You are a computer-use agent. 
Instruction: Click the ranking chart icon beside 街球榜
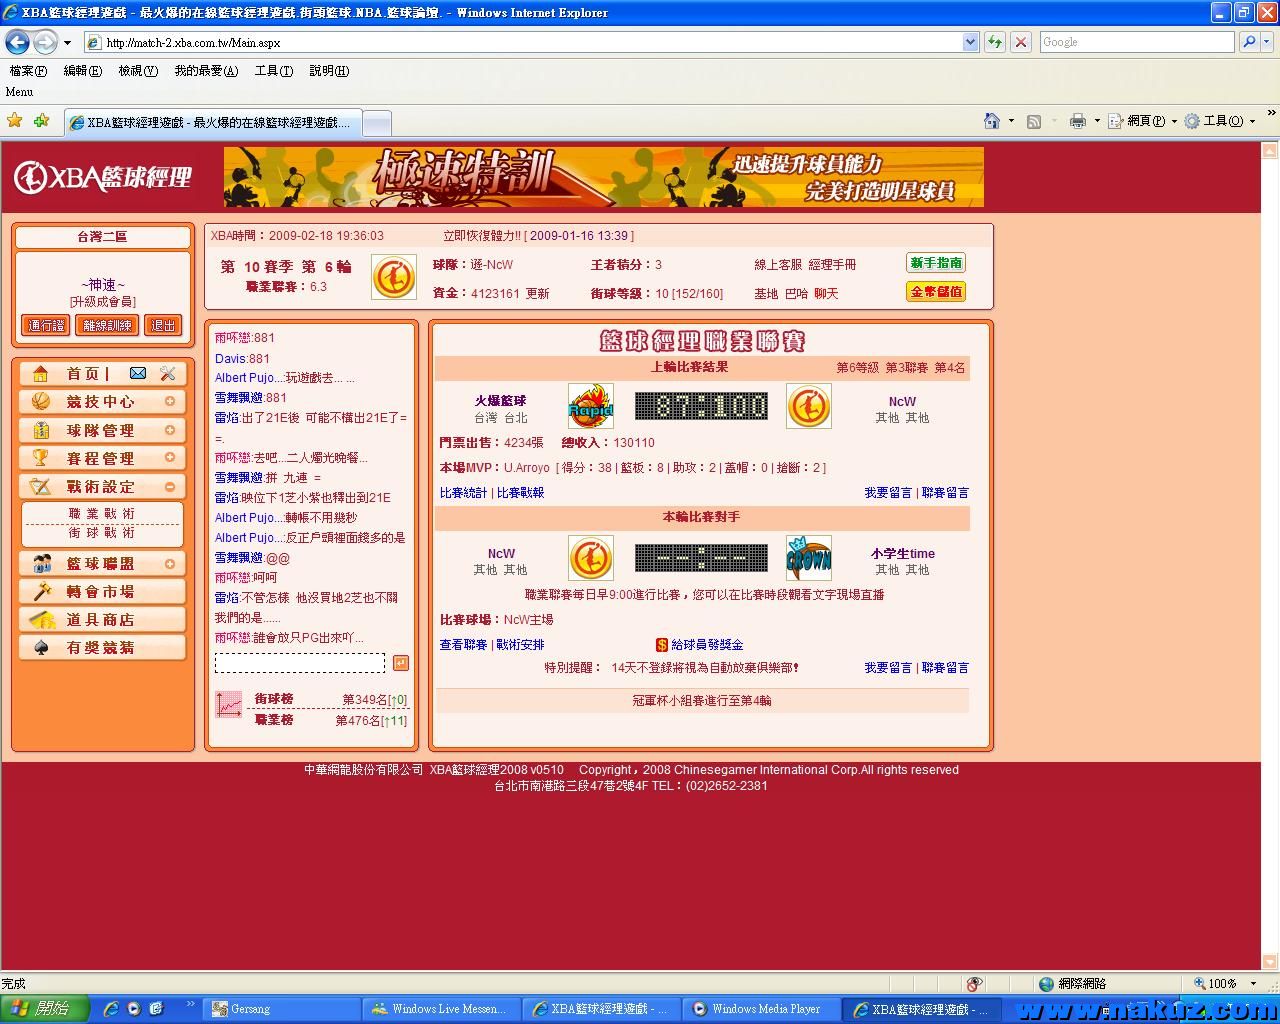click(x=229, y=705)
